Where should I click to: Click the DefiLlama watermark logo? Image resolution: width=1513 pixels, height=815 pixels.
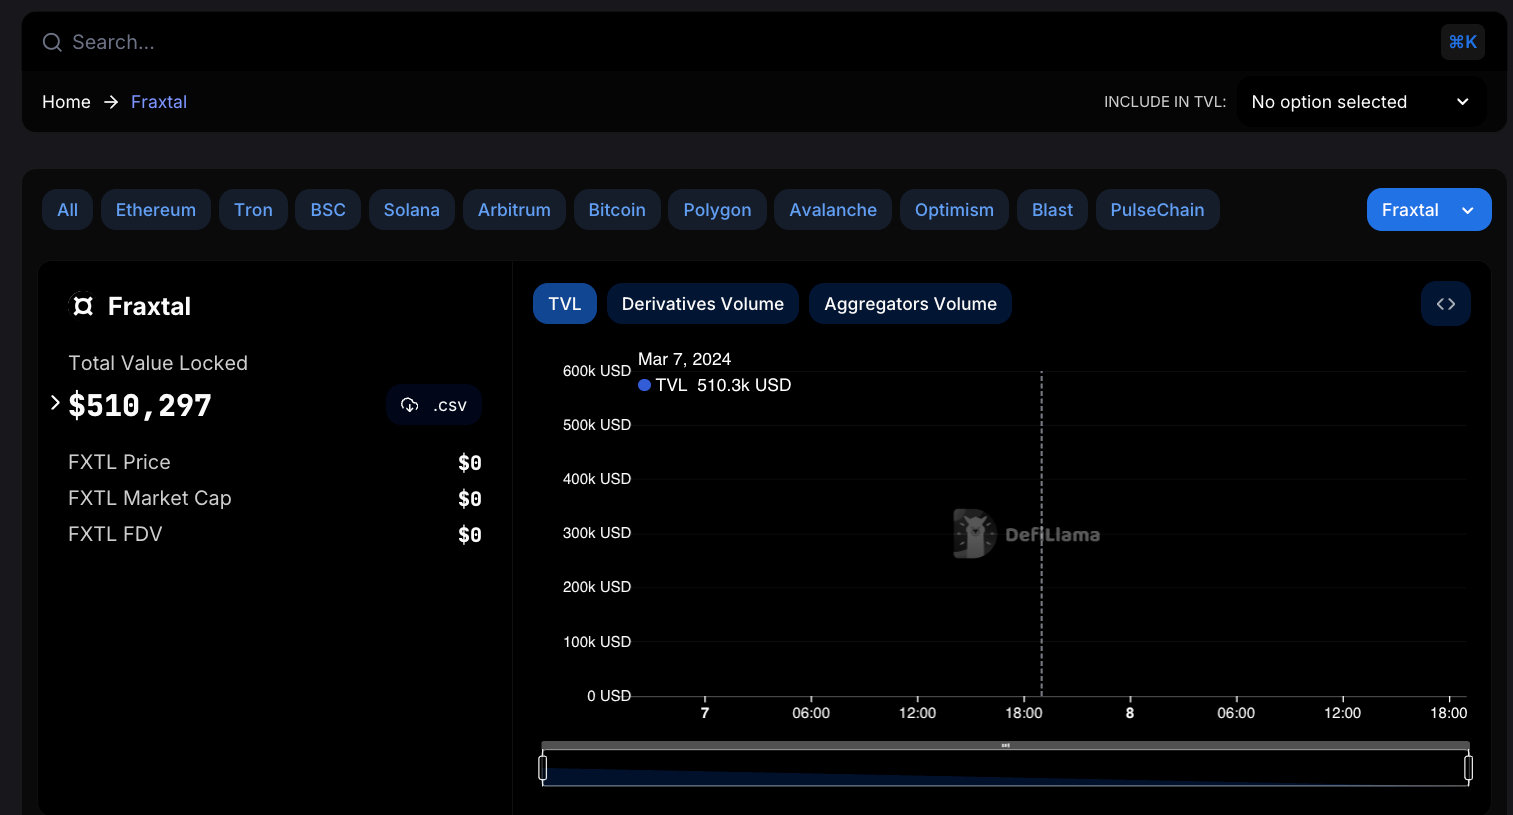click(x=974, y=534)
